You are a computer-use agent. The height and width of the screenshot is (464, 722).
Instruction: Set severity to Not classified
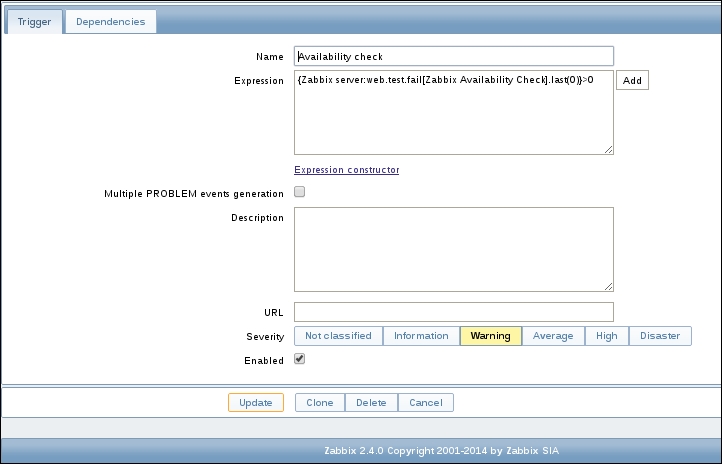pos(338,336)
